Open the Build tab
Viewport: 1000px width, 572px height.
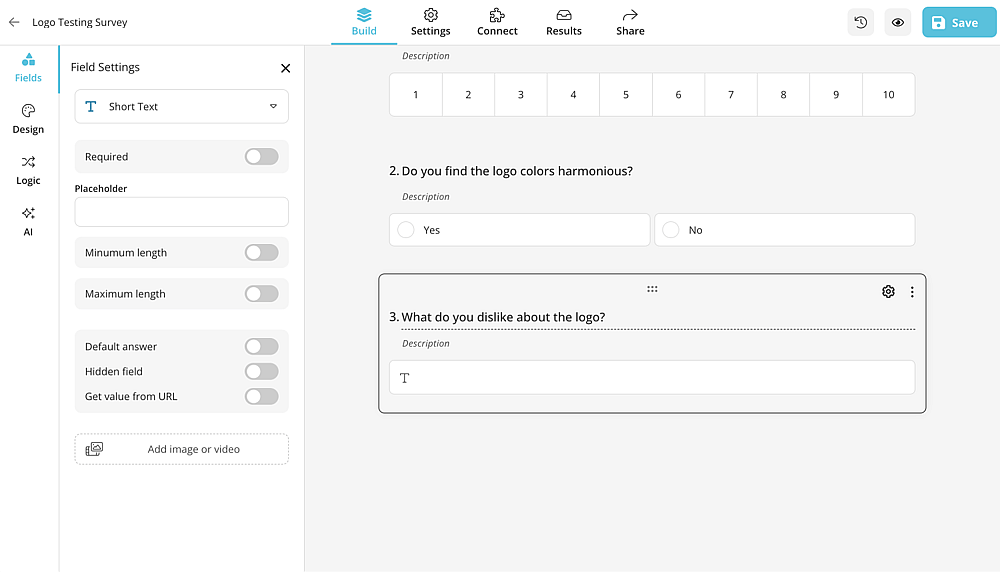point(364,22)
